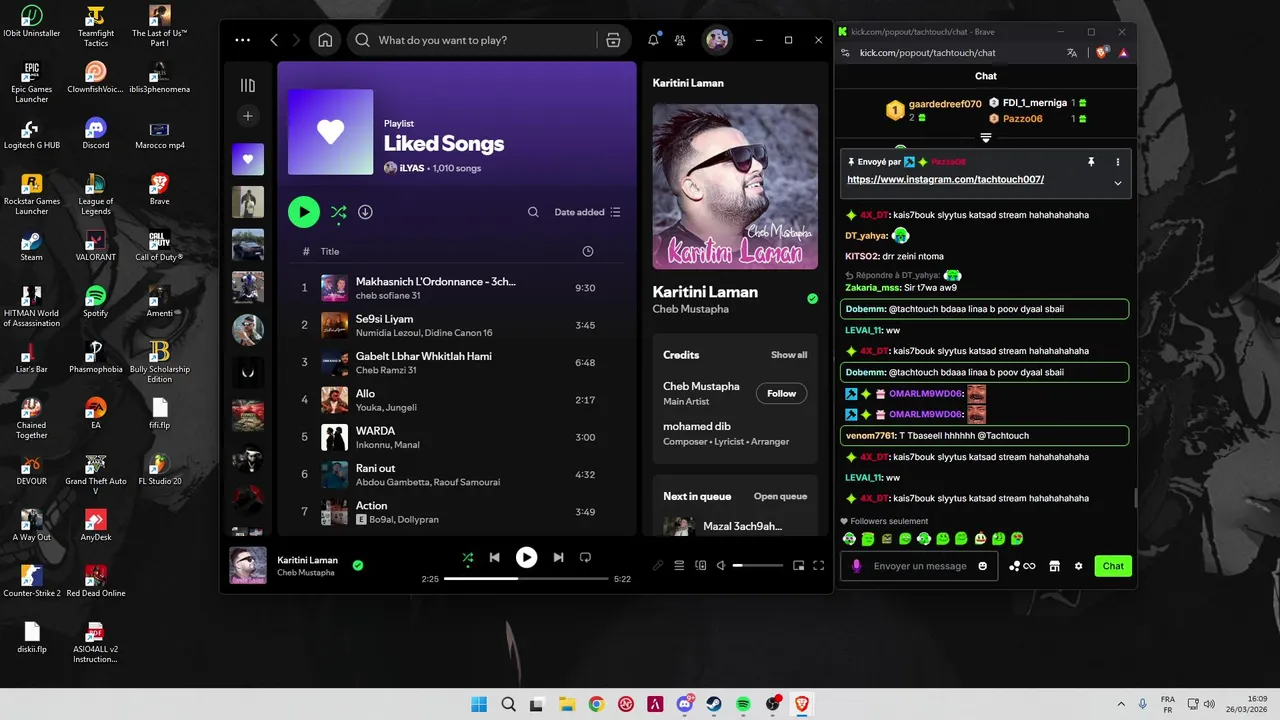This screenshot has width=1280, height=720.
Task: Toggle shuffle beside the playlist play button
Action: click(338, 212)
